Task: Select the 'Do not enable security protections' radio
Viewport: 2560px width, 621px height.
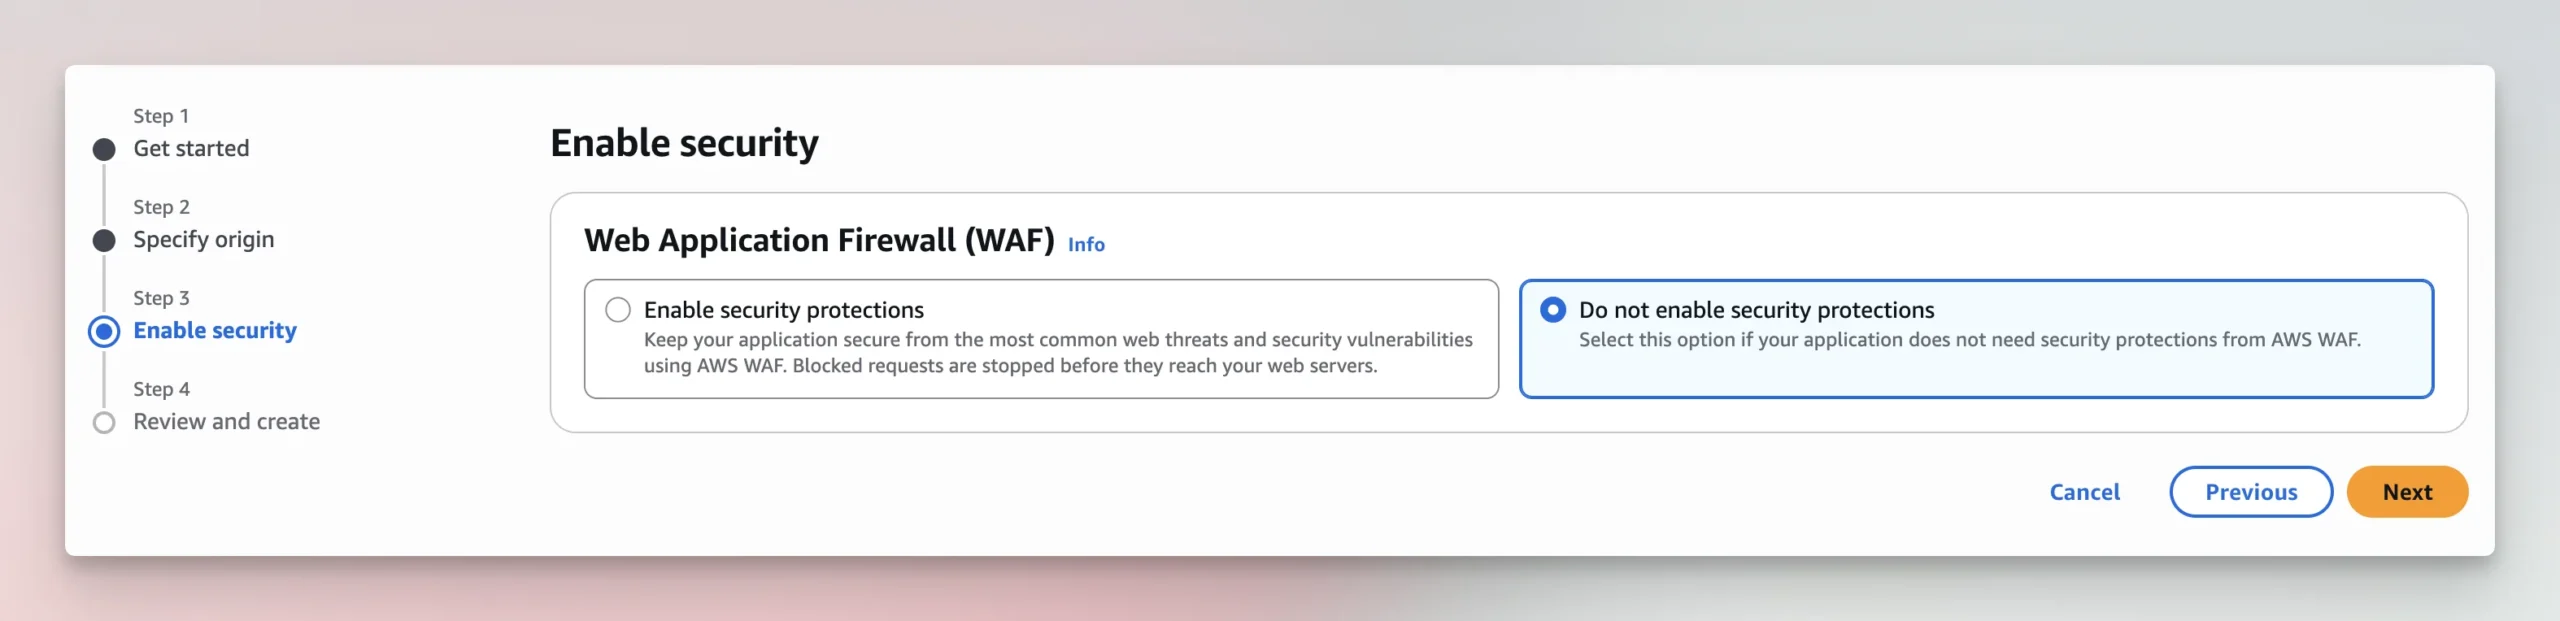Action: click(1553, 310)
